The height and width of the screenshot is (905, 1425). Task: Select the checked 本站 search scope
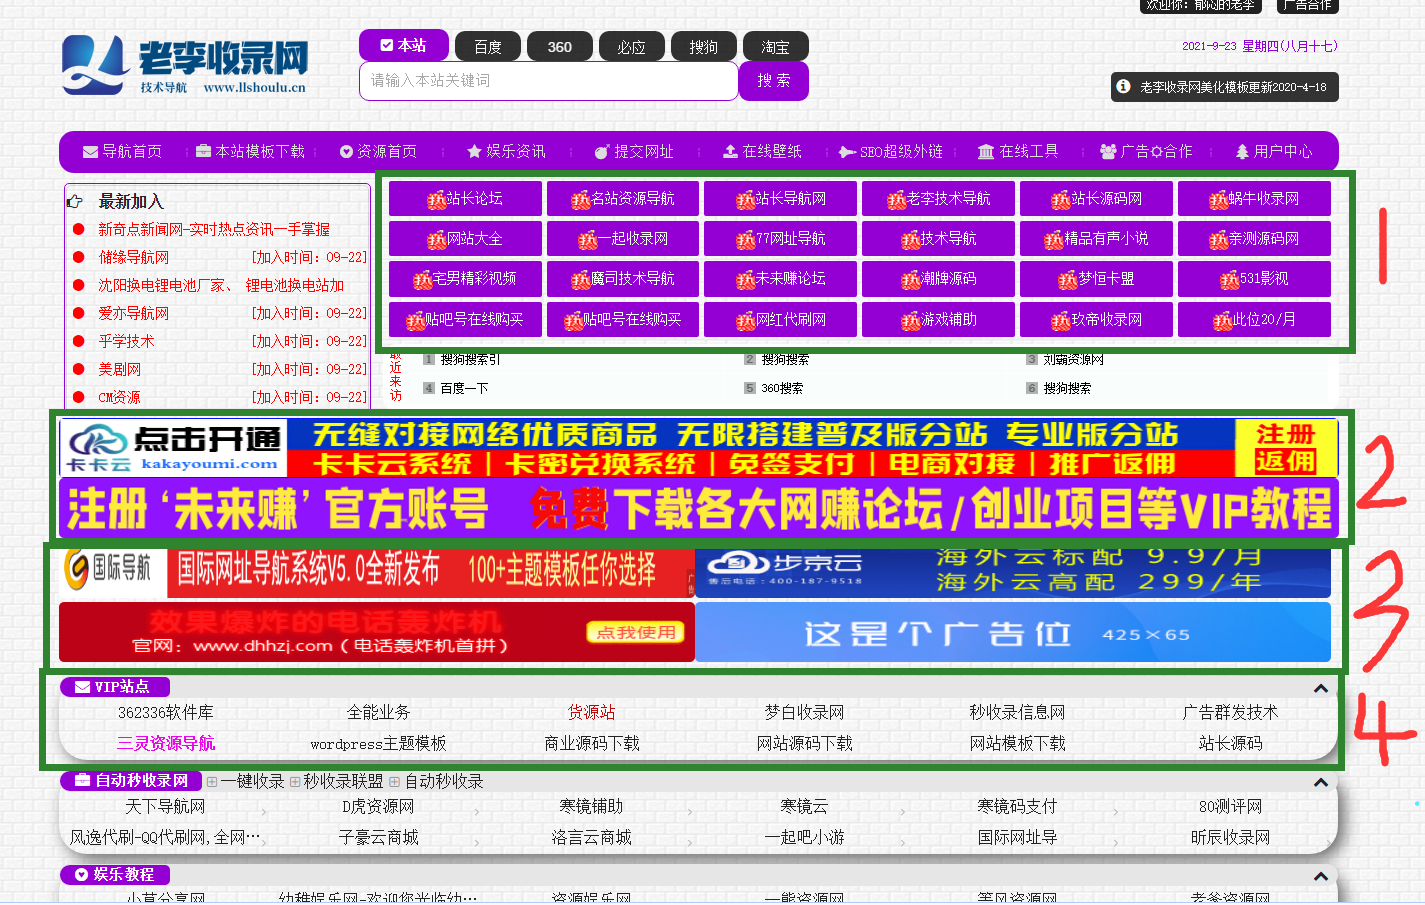click(x=403, y=45)
